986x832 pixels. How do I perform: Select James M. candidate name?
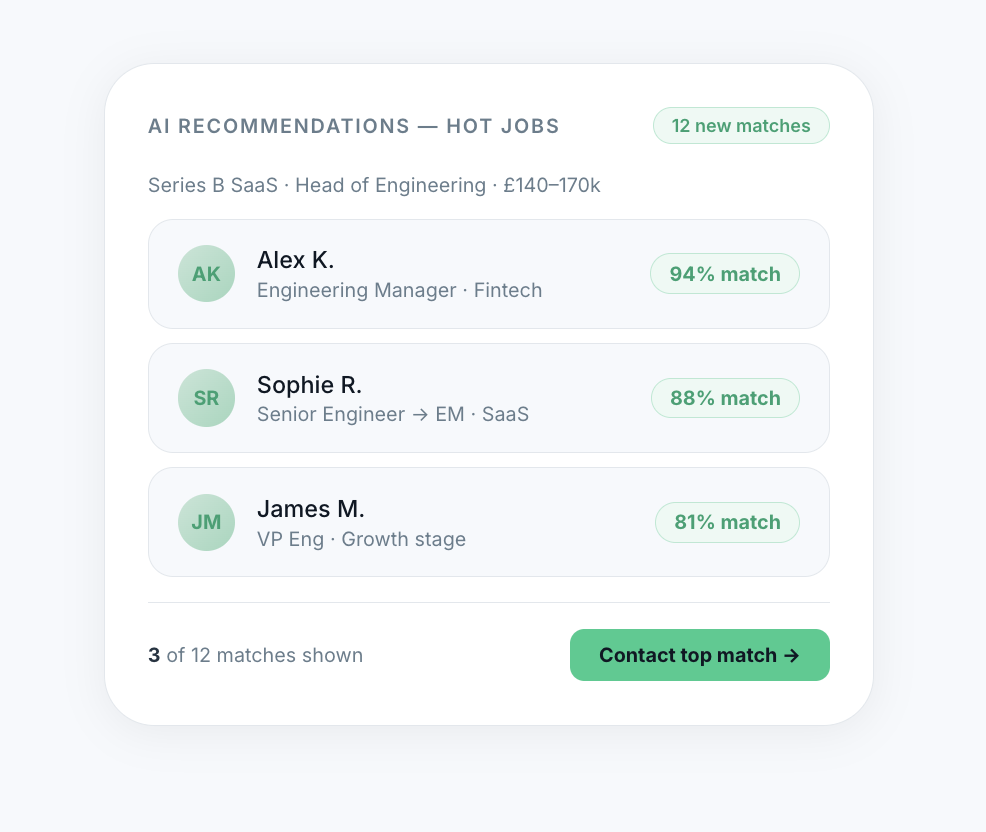[310, 508]
